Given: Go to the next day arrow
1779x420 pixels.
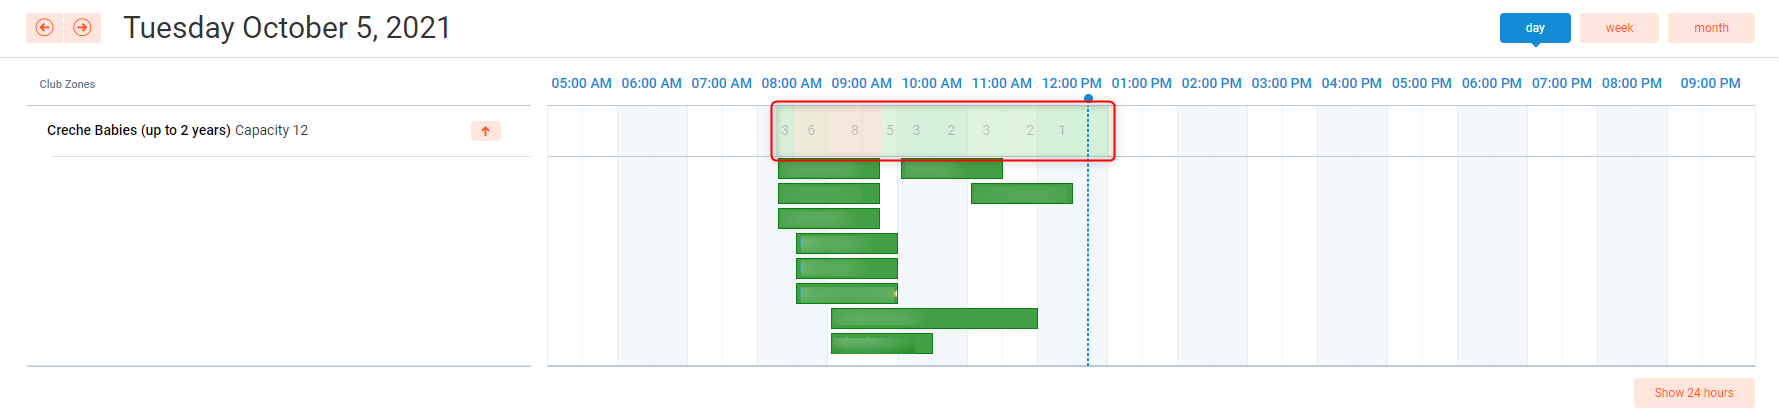Looking at the screenshot, I should coord(83,28).
